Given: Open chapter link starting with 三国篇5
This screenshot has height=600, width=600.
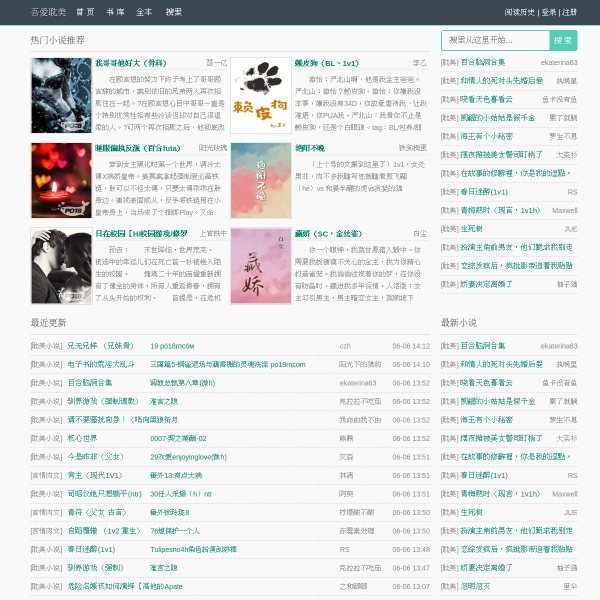Looking at the screenshot, I should click(x=228, y=364).
